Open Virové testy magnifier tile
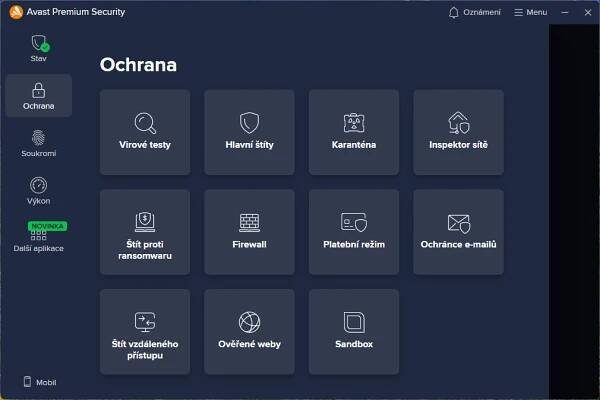 pyautogui.click(x=145, y=132)
